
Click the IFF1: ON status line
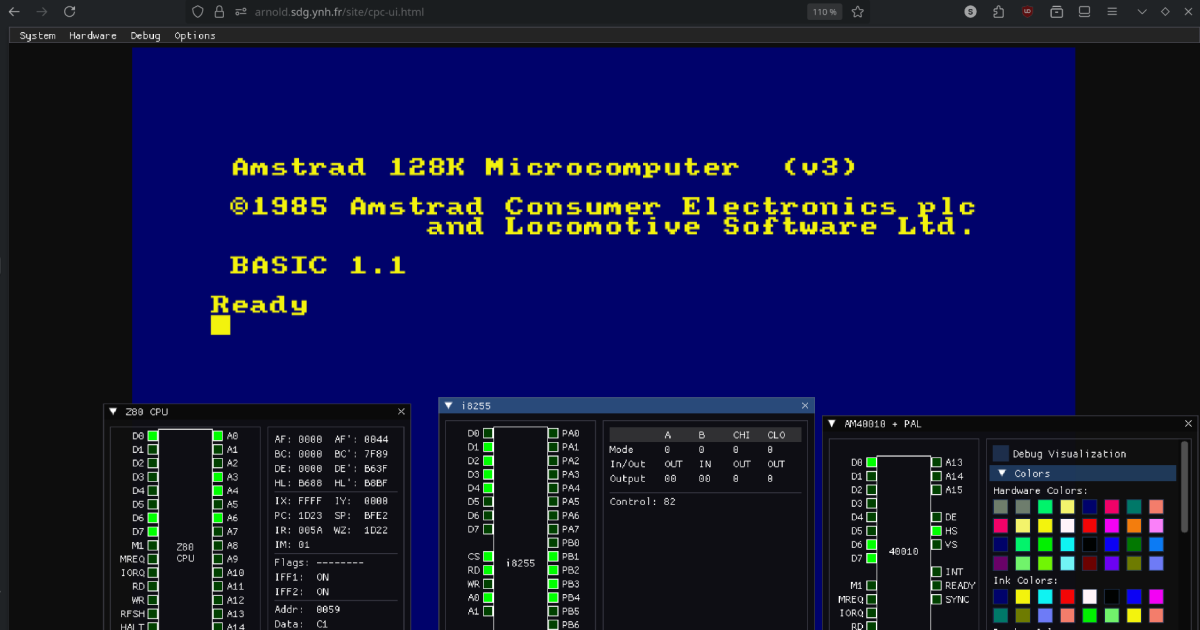(x=302, y=577)
